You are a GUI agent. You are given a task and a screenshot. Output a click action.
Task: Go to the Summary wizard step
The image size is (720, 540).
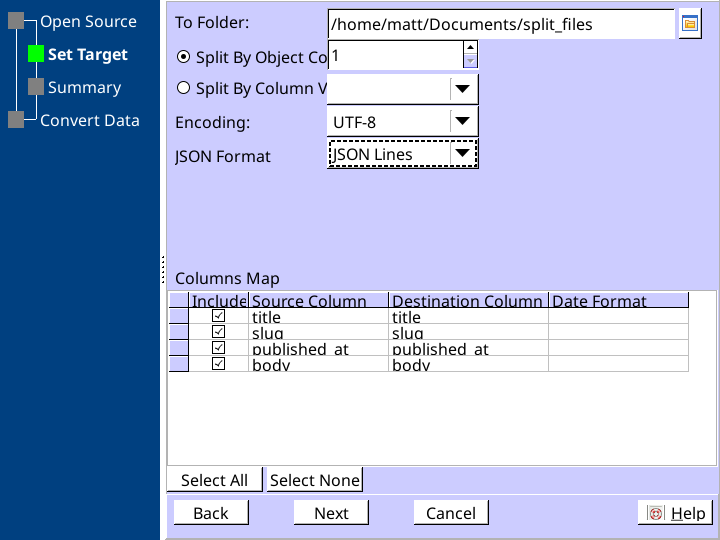[84, 87]
